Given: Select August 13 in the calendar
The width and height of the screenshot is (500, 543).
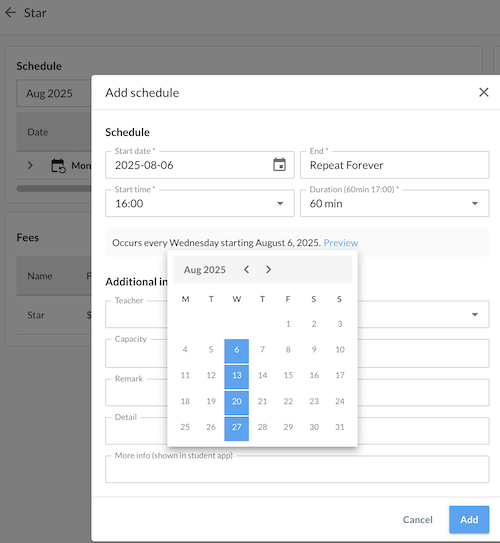Looking at the screenshot, I should point(236,375).
